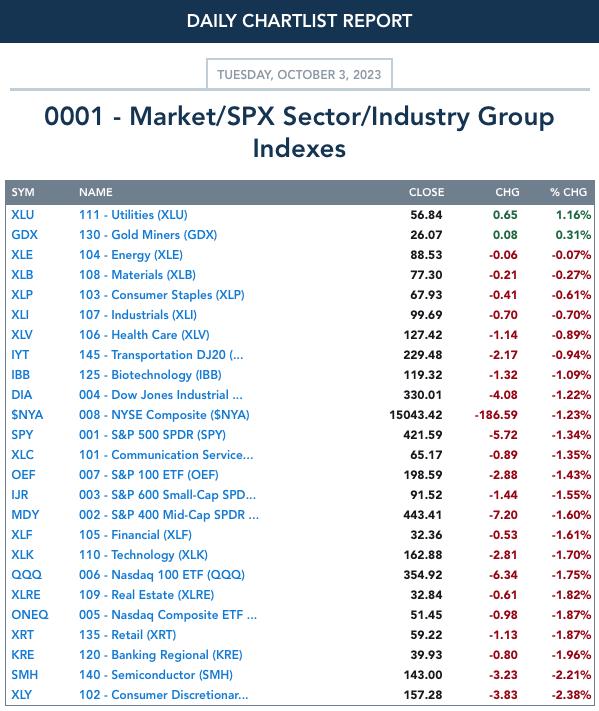The image size is (599, 711).
Task: Click the SYM column header
Action: tap(23, 192)
